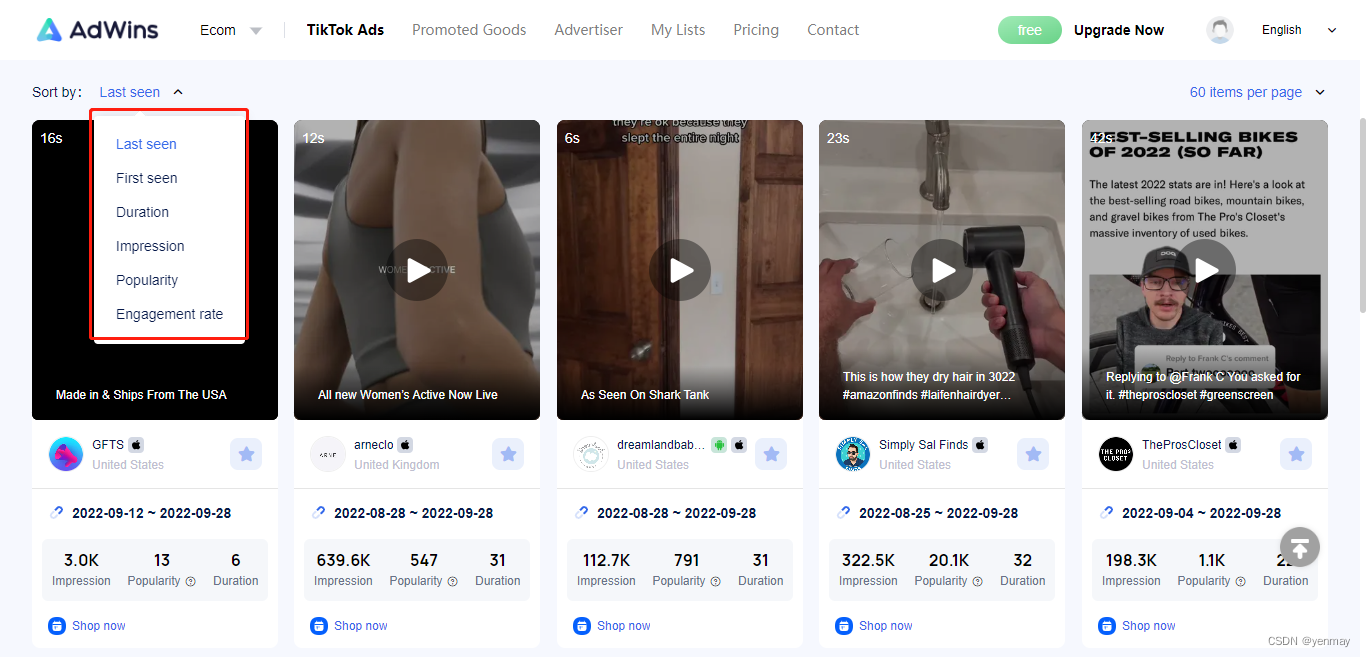Click the Popularity info icon on GFTS card

pos(190,581)
